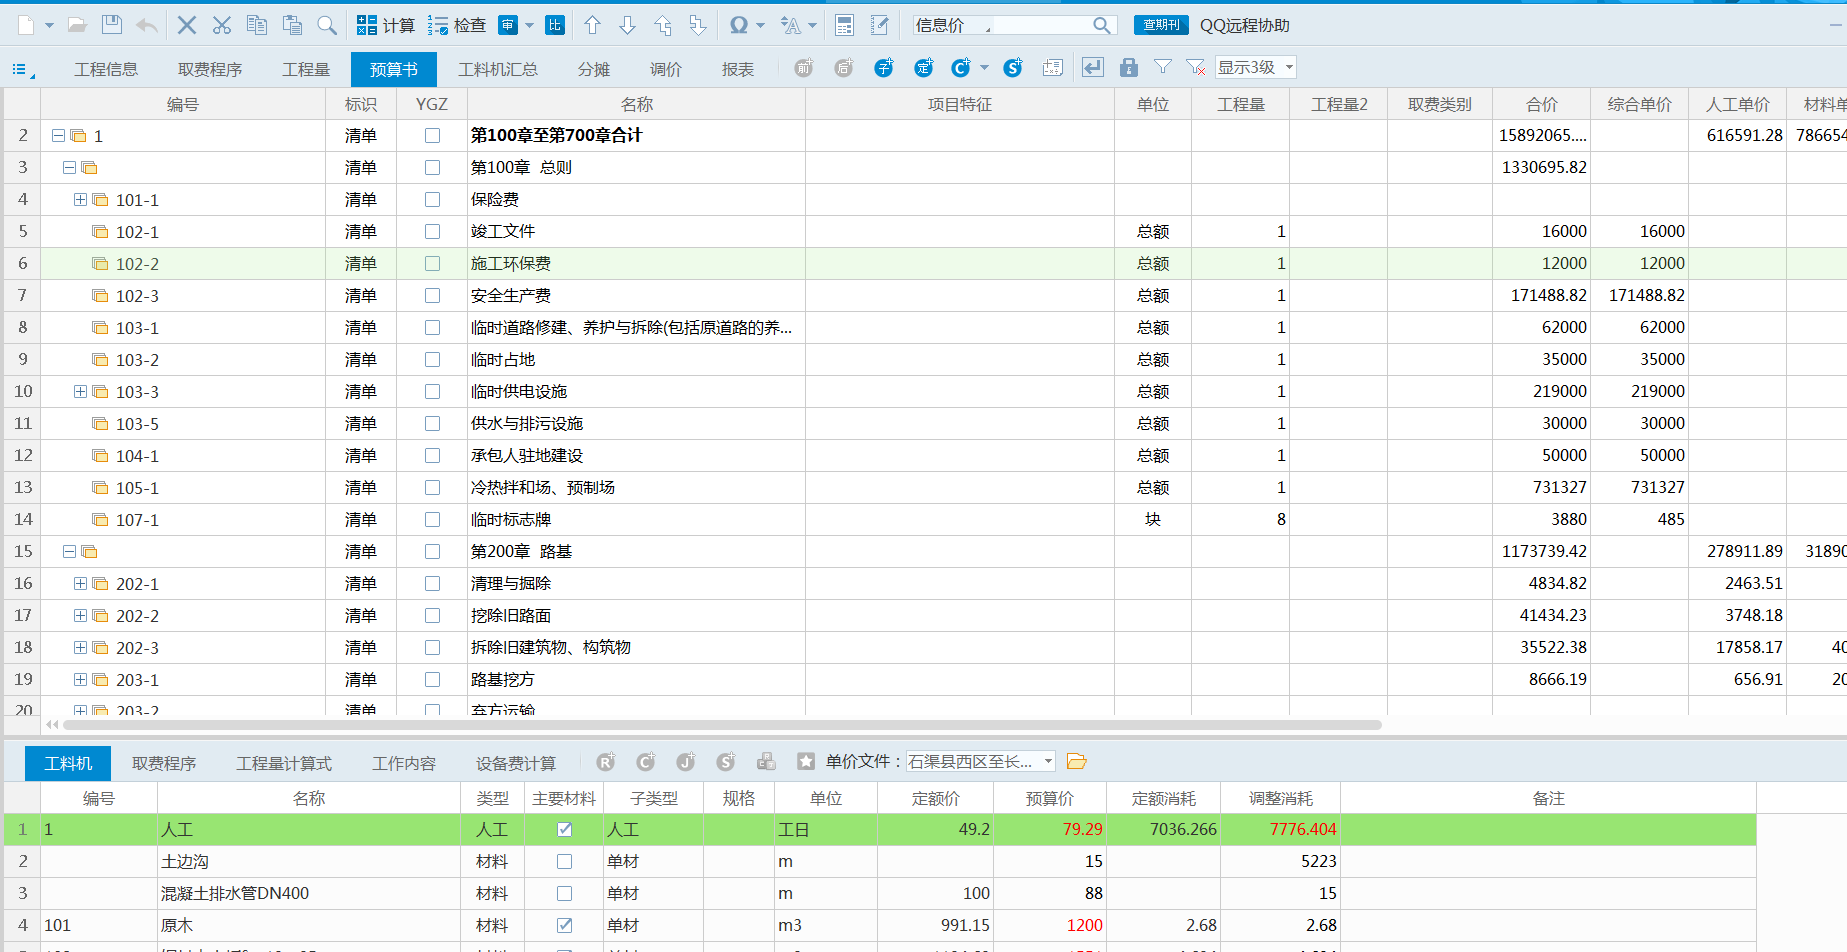Click the notepad edit icon
This screenshot has width=1847, height=952.
click(x=880, y=25)
